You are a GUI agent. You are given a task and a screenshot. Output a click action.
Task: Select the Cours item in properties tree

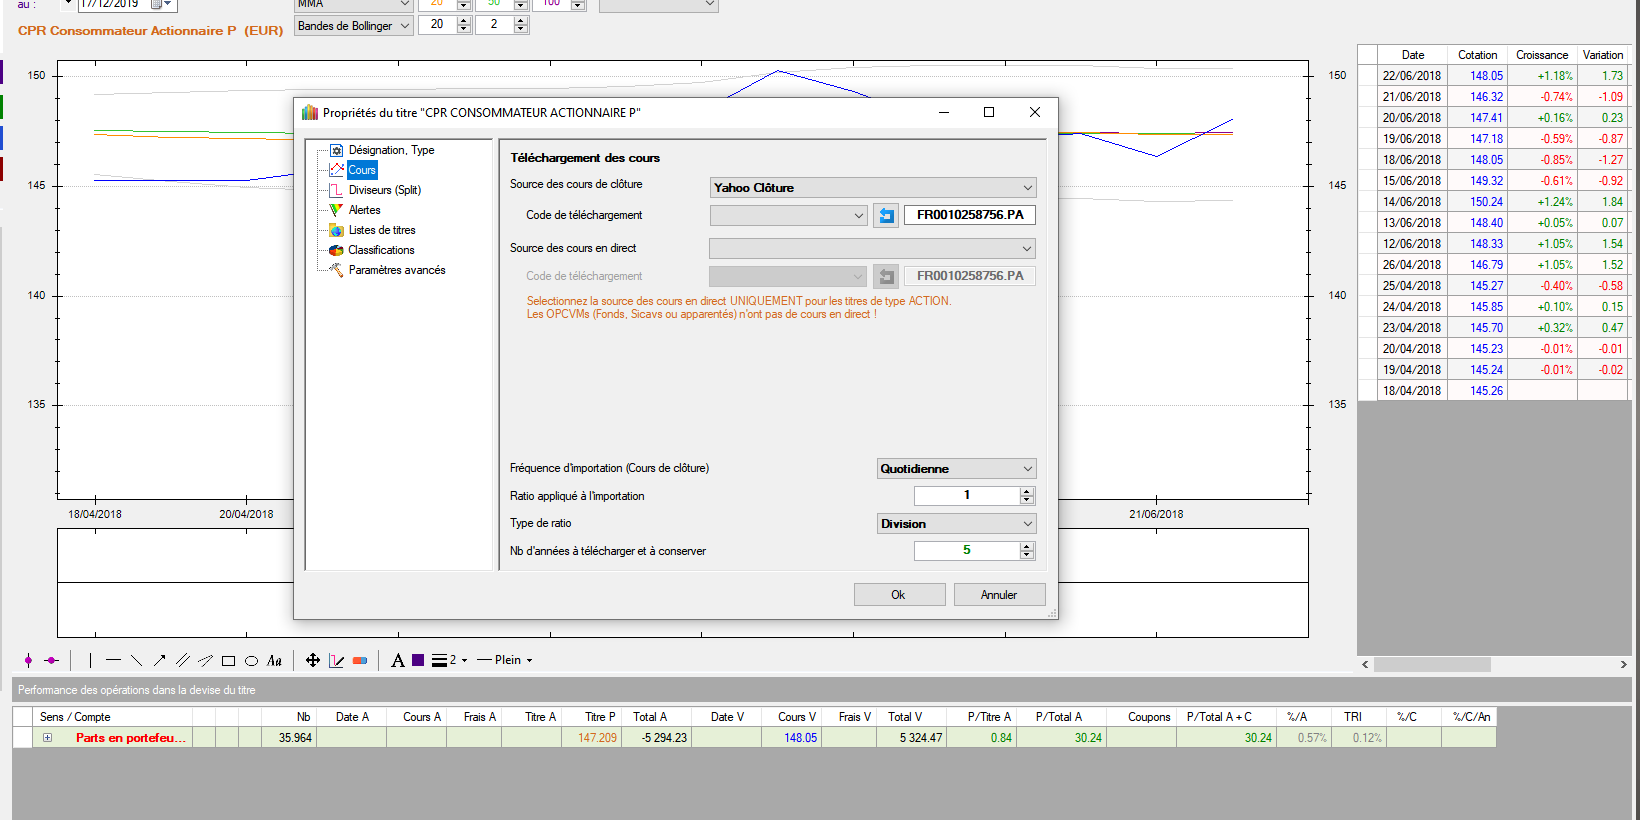pos(362,170)
